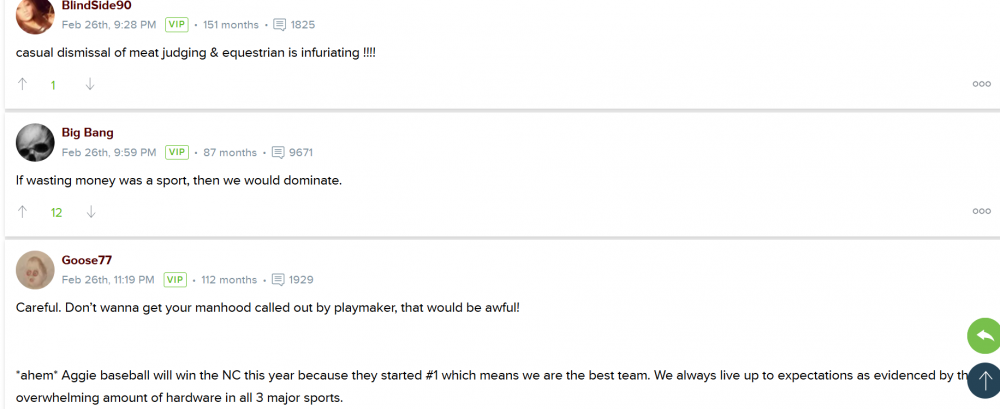The width and height of the screenshot is (1000, 409).
Task: Click Big Bang's skull avatar
Action: click(35, 143)
